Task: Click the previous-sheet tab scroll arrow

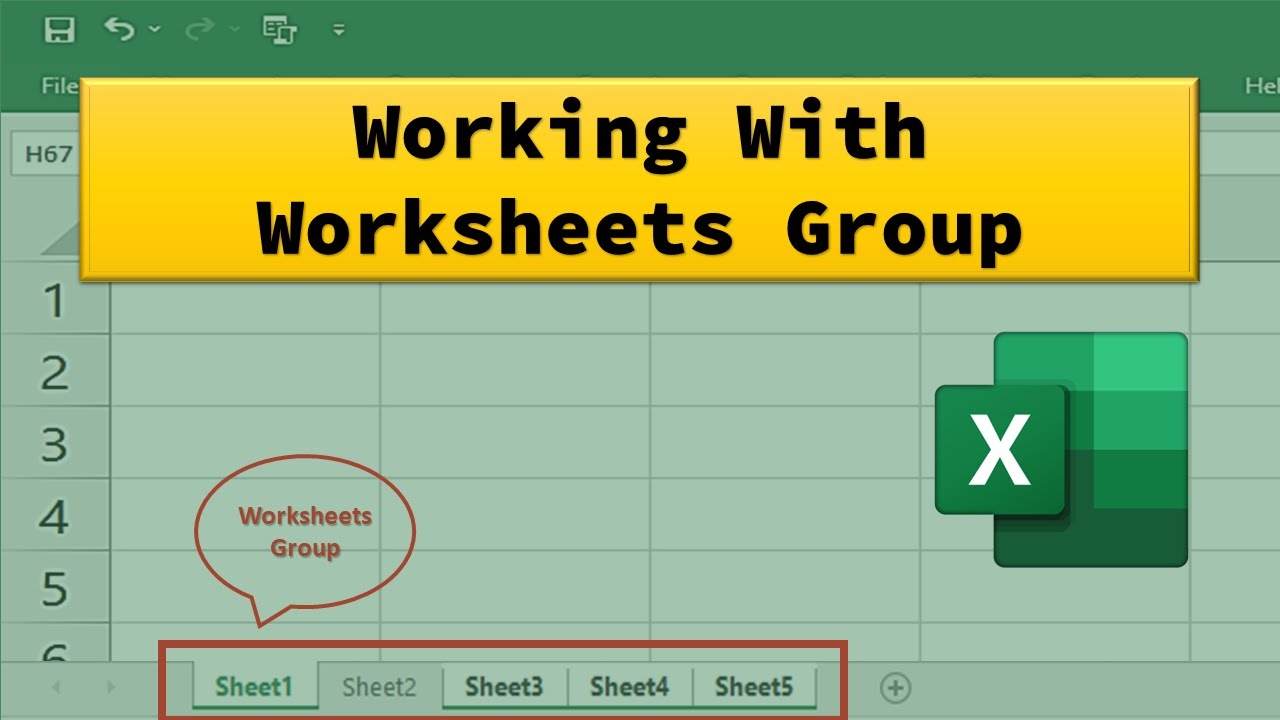Action: pyautogui.click(x=56, y=687)
